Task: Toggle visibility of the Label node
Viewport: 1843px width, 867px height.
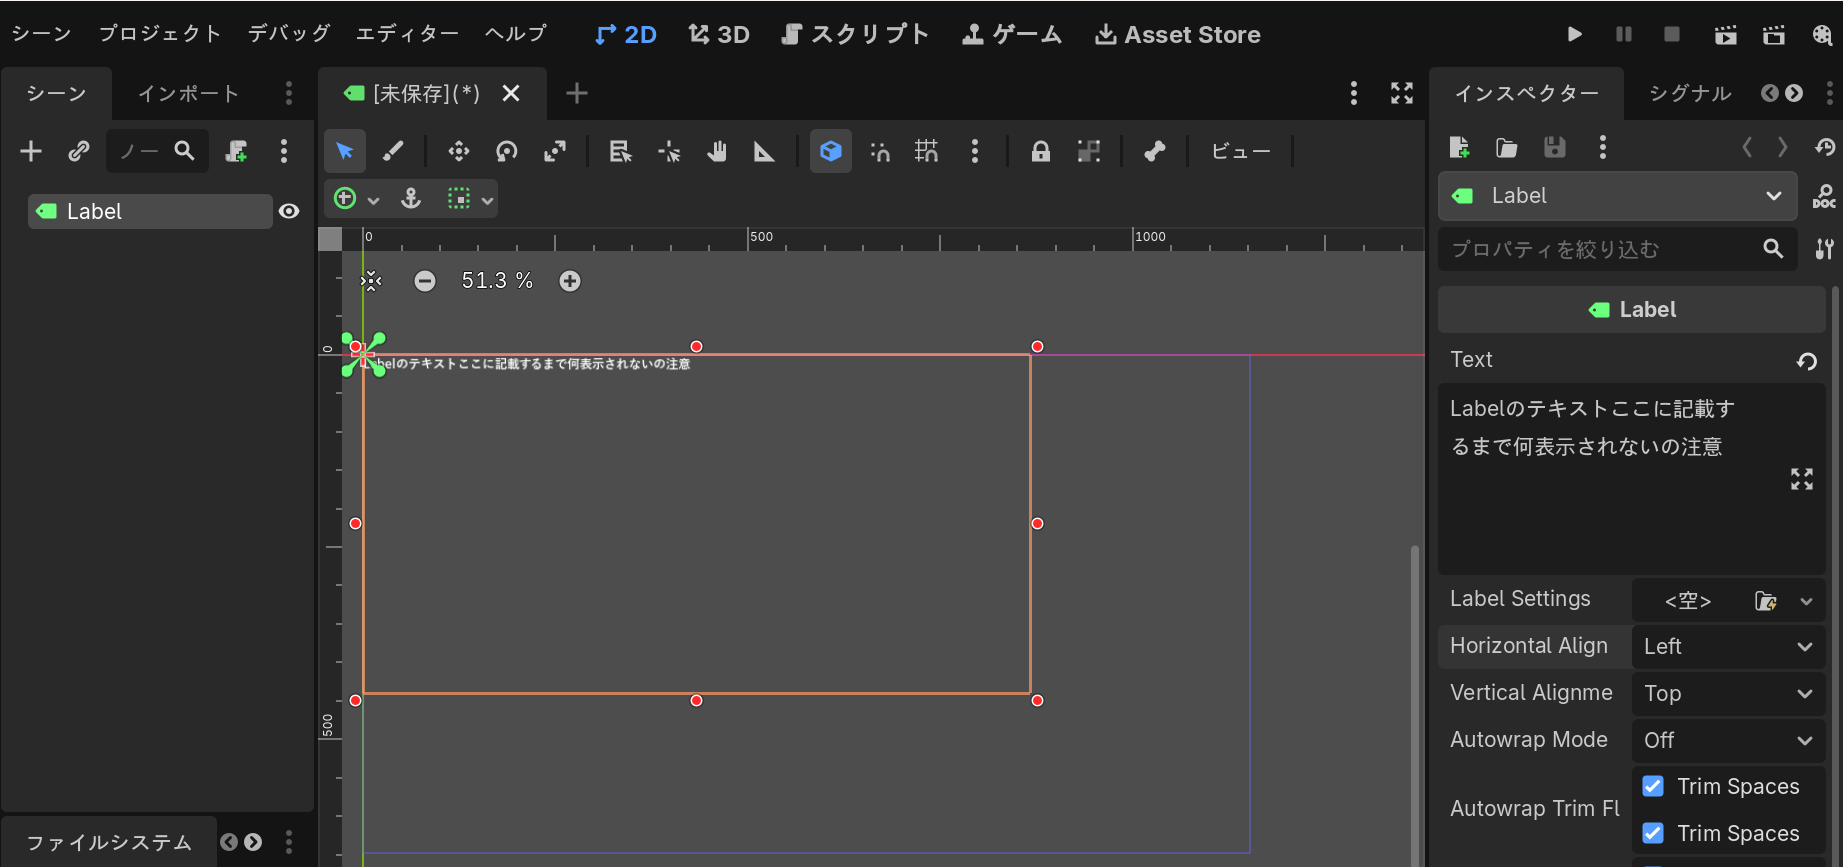Action: tap(289, 211)
